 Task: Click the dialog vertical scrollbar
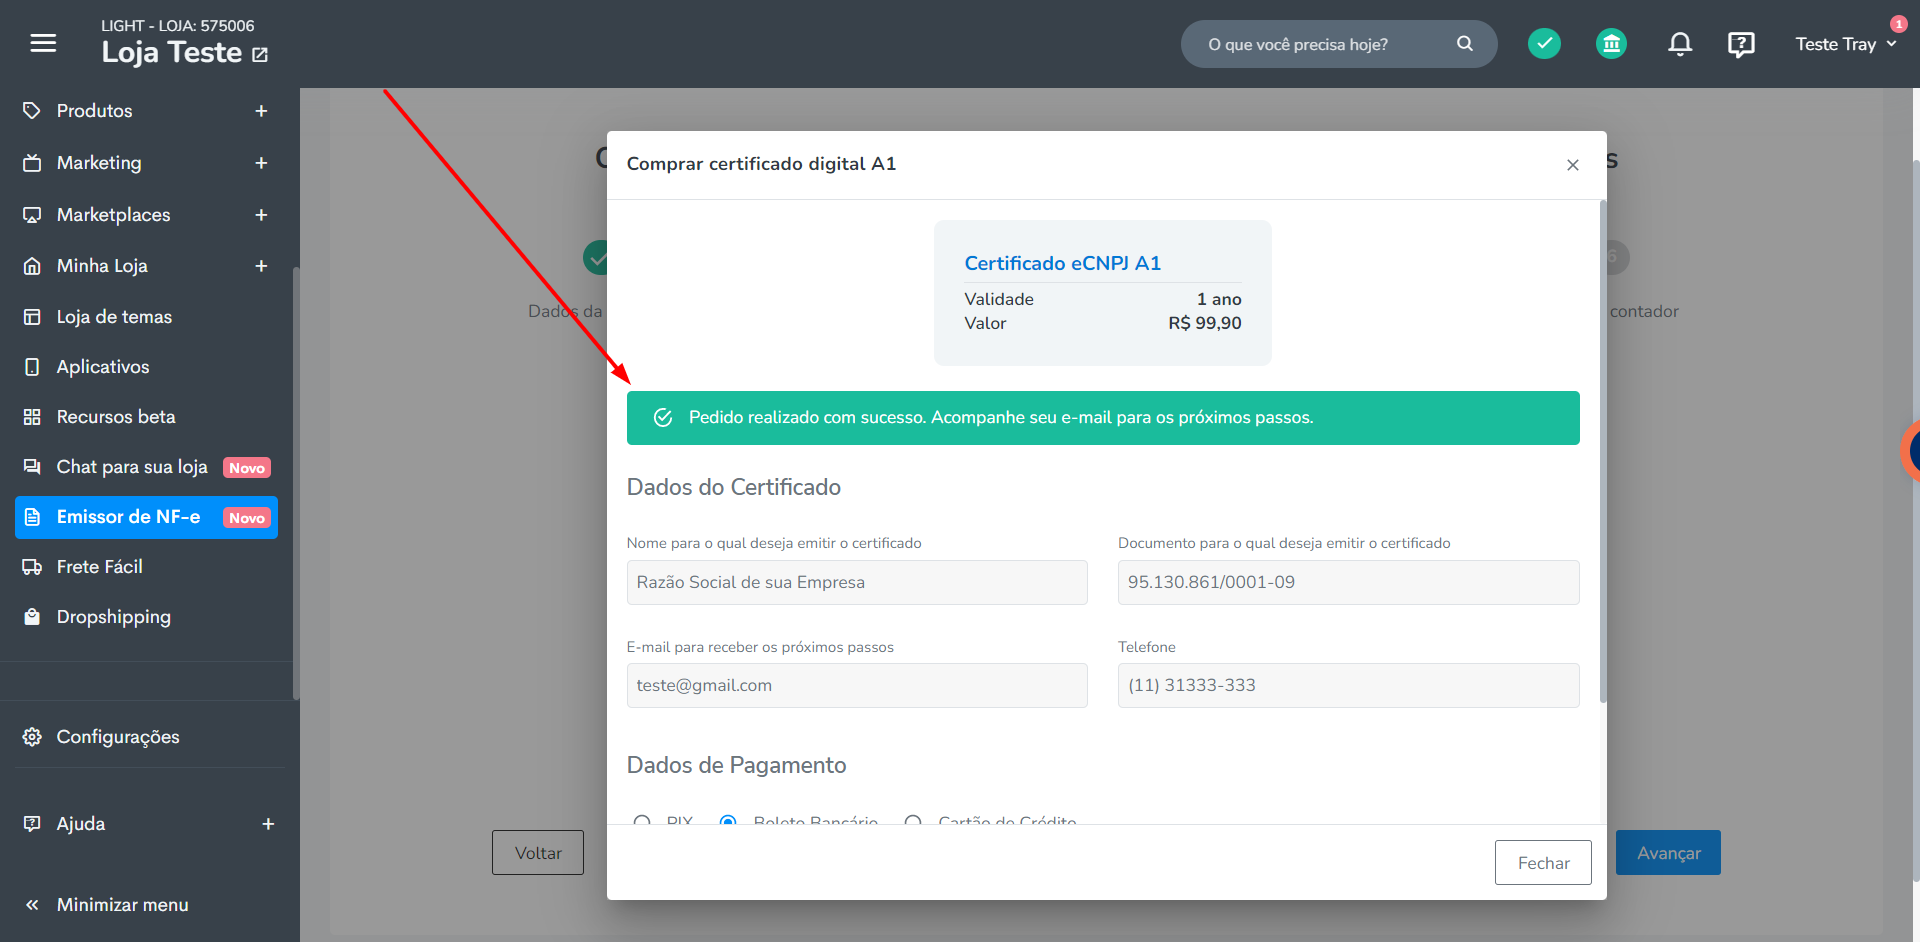tap(1603, 450)
